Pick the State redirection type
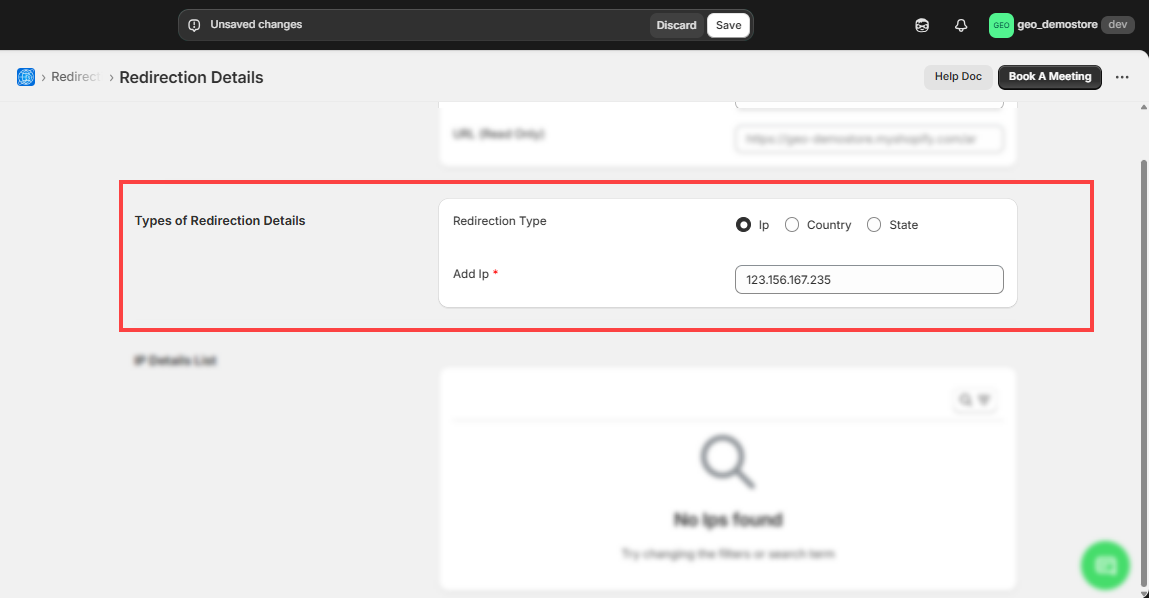 [x=874, y=225]
